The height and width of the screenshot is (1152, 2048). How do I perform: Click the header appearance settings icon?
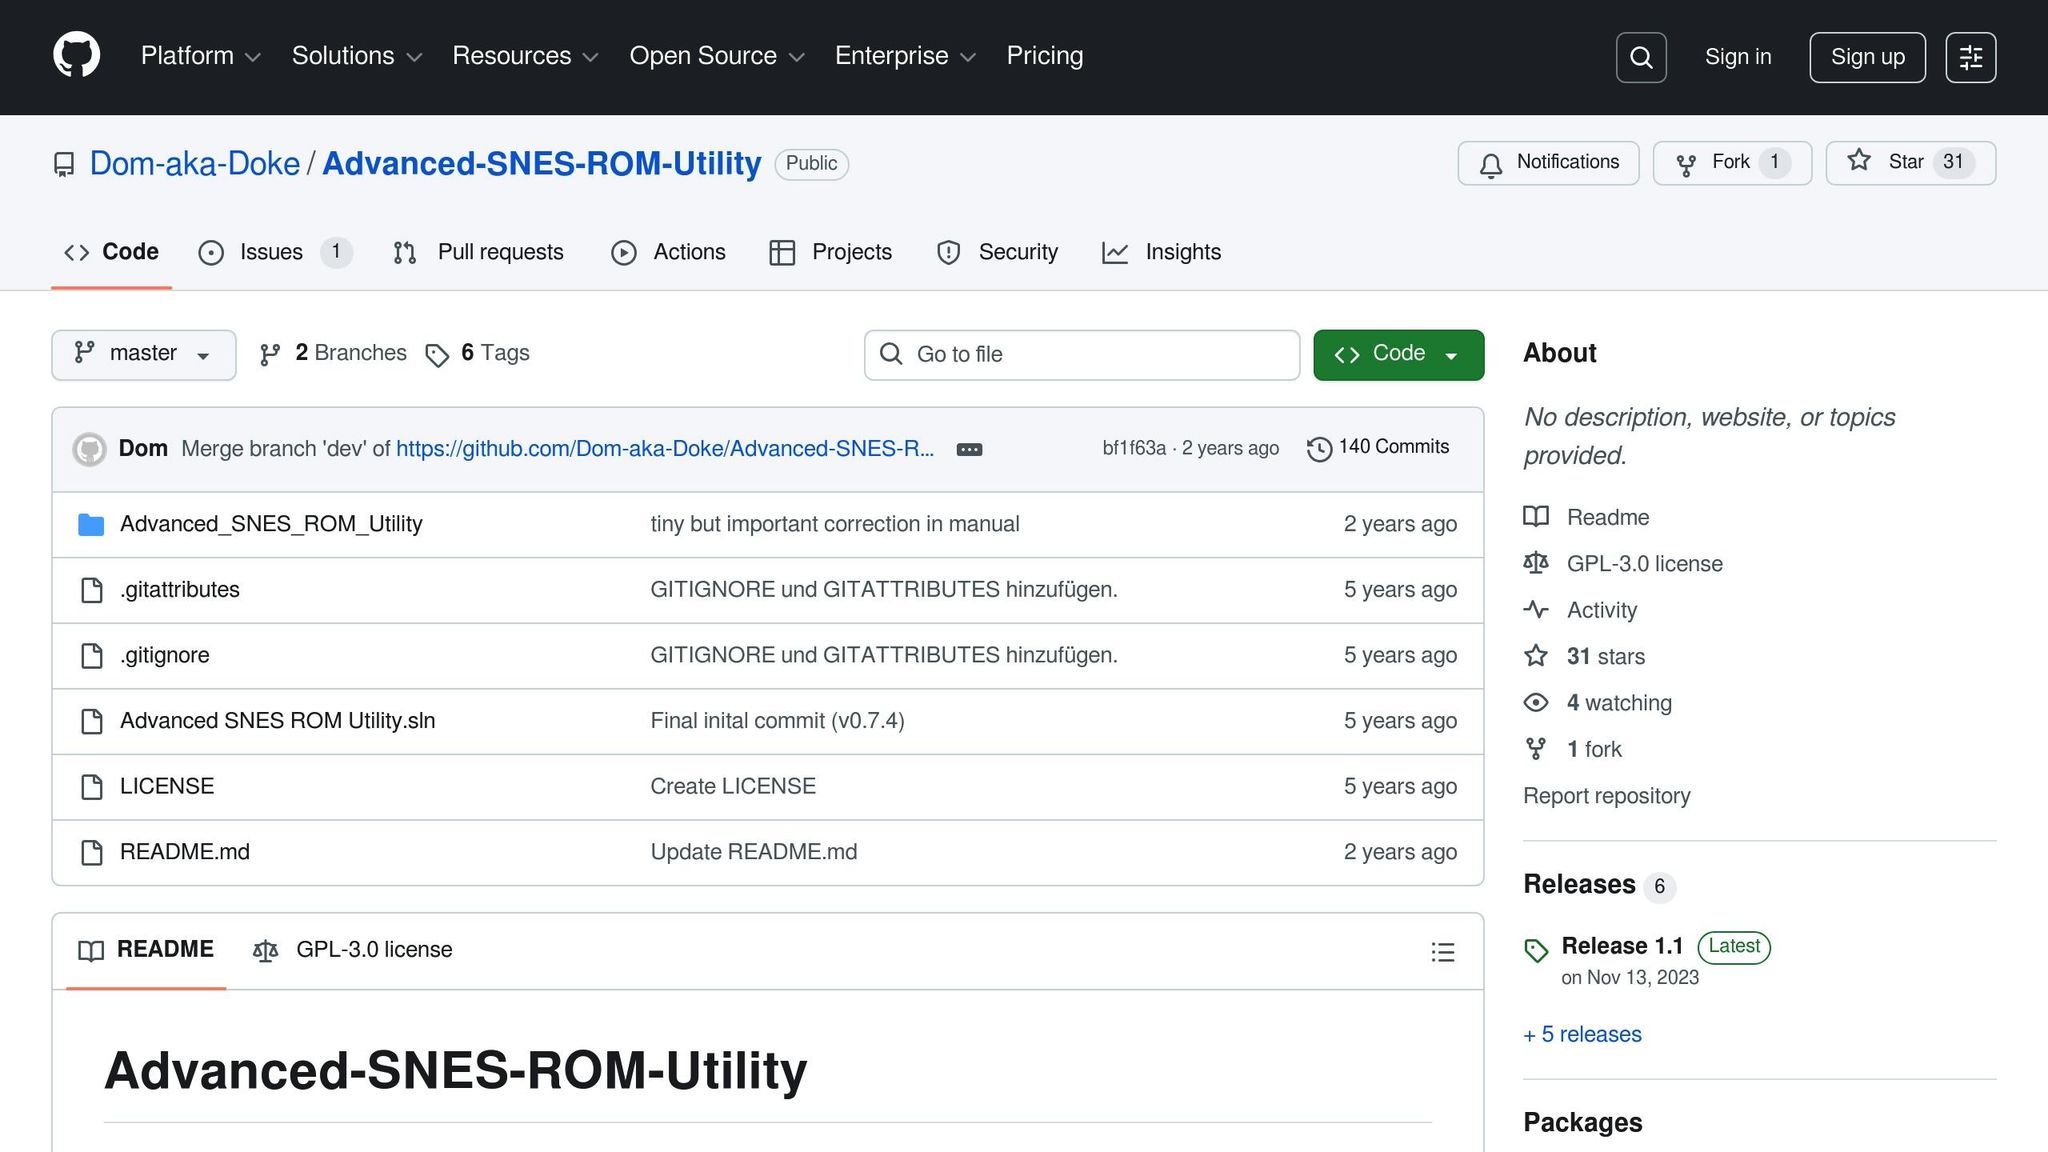tap(1970, 57)
